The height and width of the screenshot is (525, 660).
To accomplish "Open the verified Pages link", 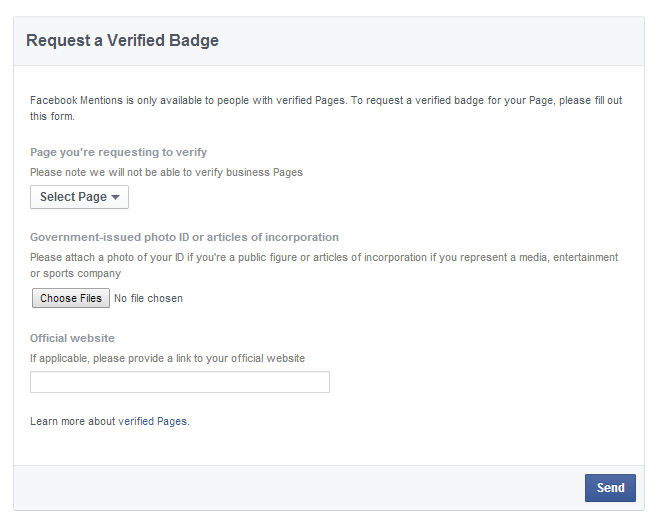I will (153, 421).
